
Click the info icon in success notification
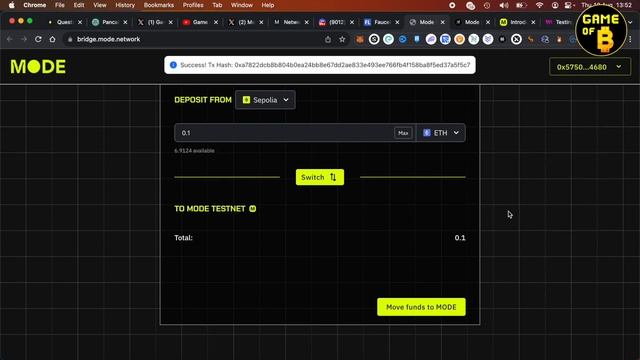pyautogui.click(x=173, y=65)
